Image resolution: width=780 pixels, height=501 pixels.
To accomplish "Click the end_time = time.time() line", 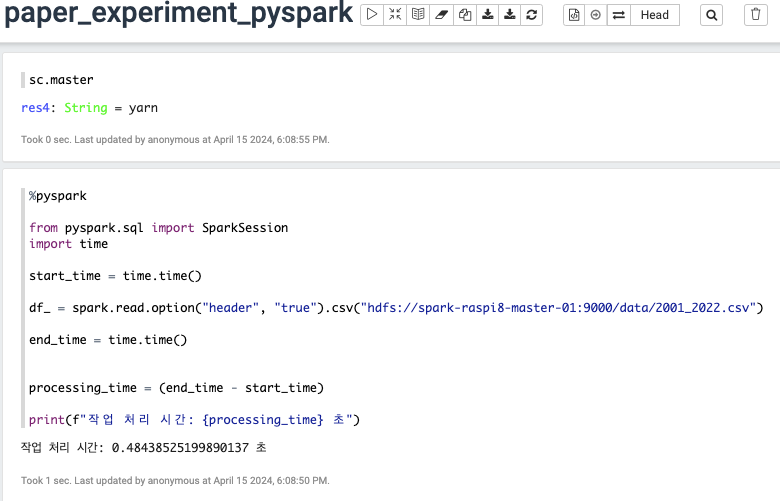I will pos(108,340).
